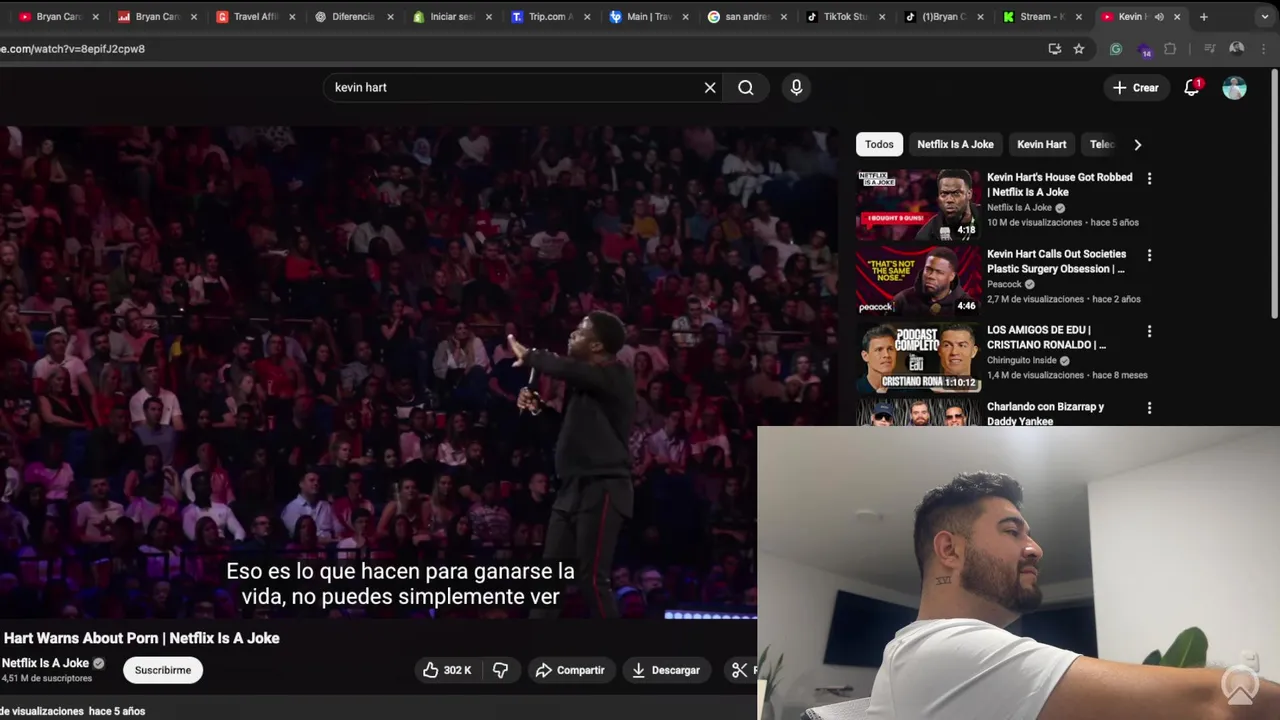Viewport: 1280px width, 720px height.
Task: Click the address bar URL
Action: pos(72,49)
